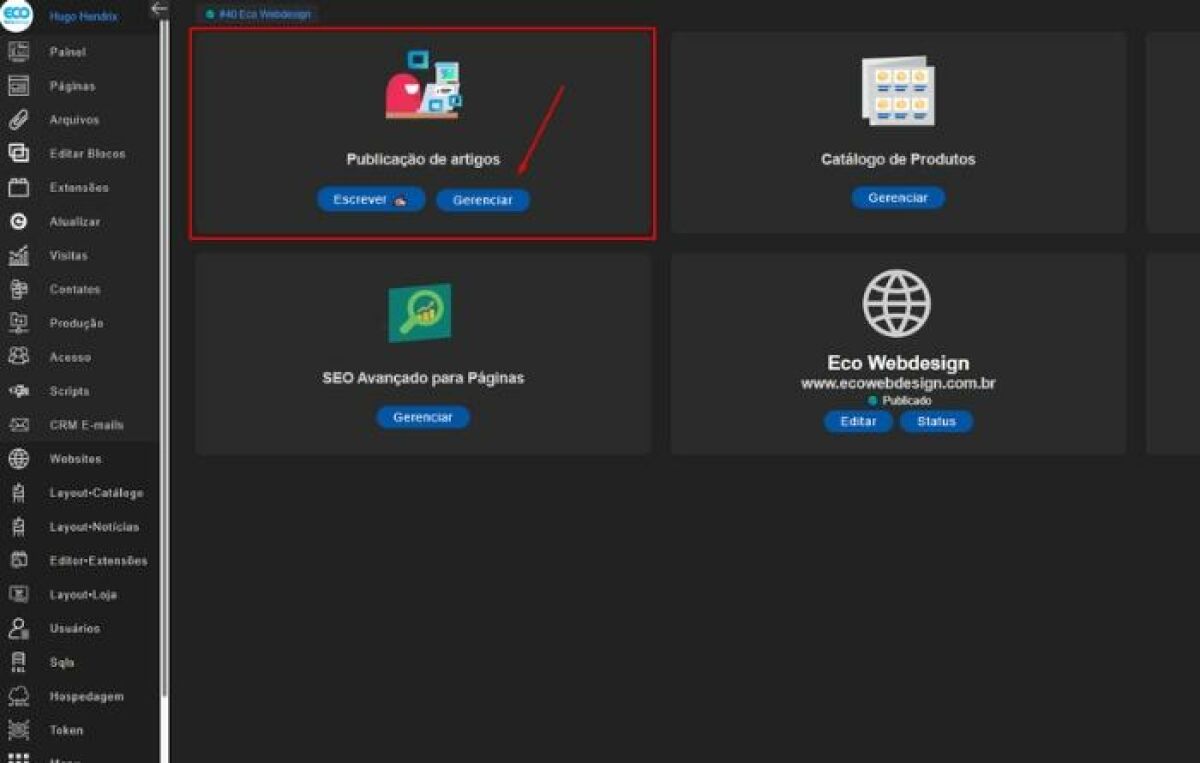
Task: Click the Atualizar refresh icon
Action: (18, 222)
